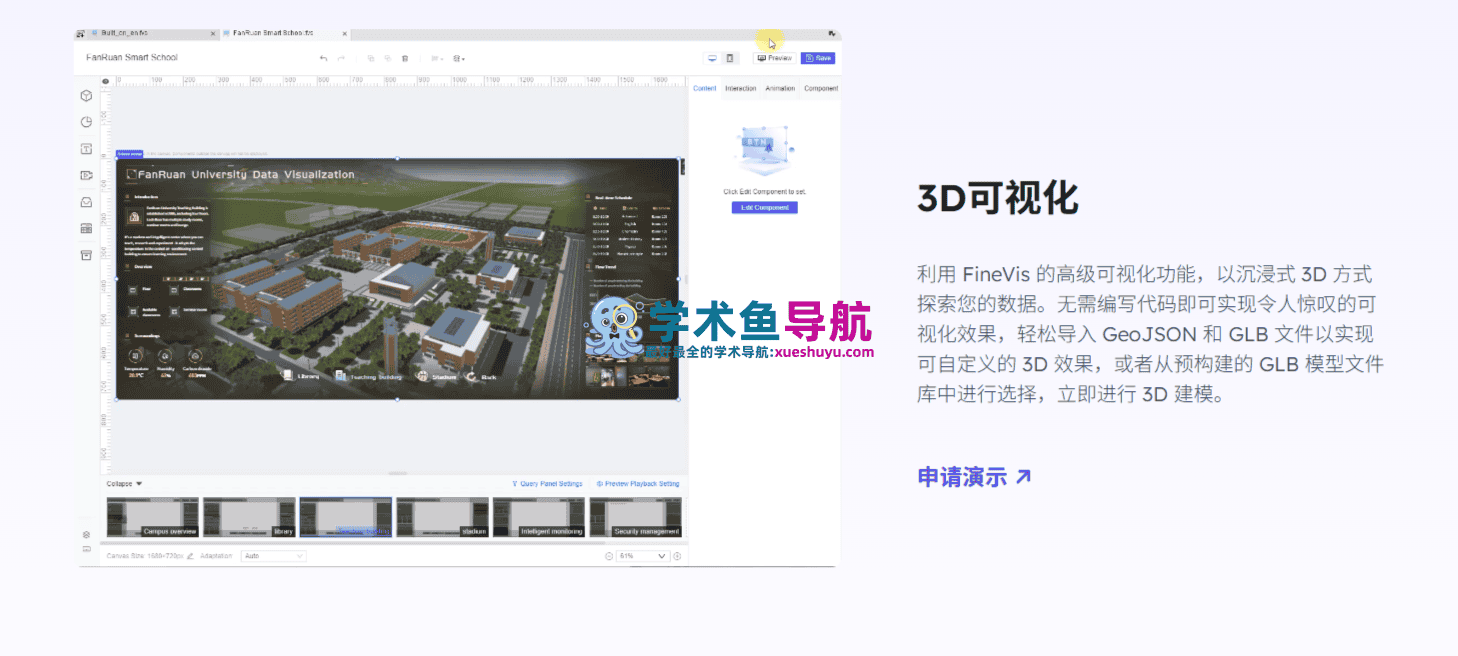Open the Component tab
Image resolution: width=1458 pixels, height=656 pixels.
click(821, 88)
